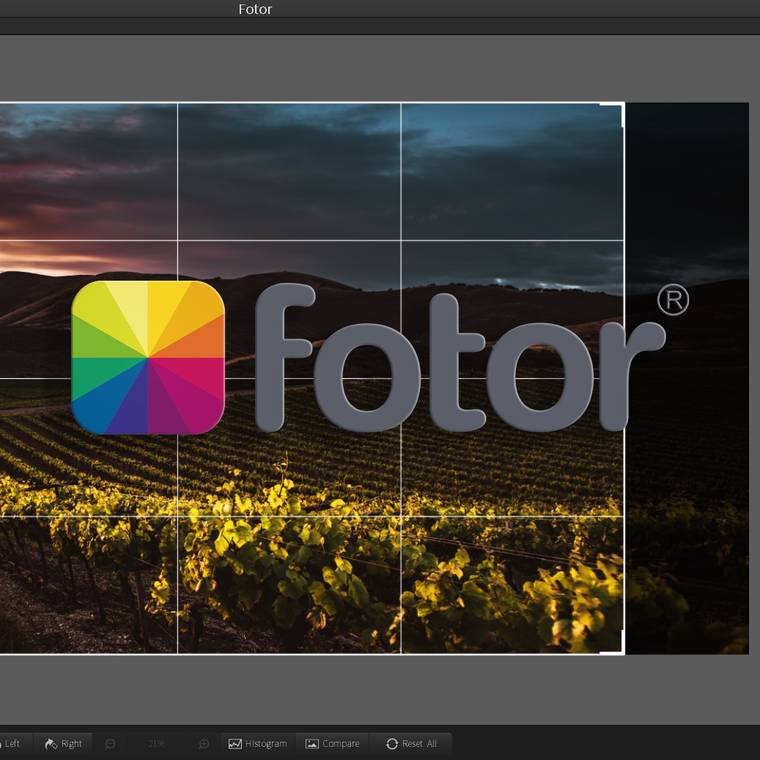This screenshot has width=760, height=760.
Task: Click the 21% zoom level indicator
Action: pyautogui.click(x=156, y=743)
